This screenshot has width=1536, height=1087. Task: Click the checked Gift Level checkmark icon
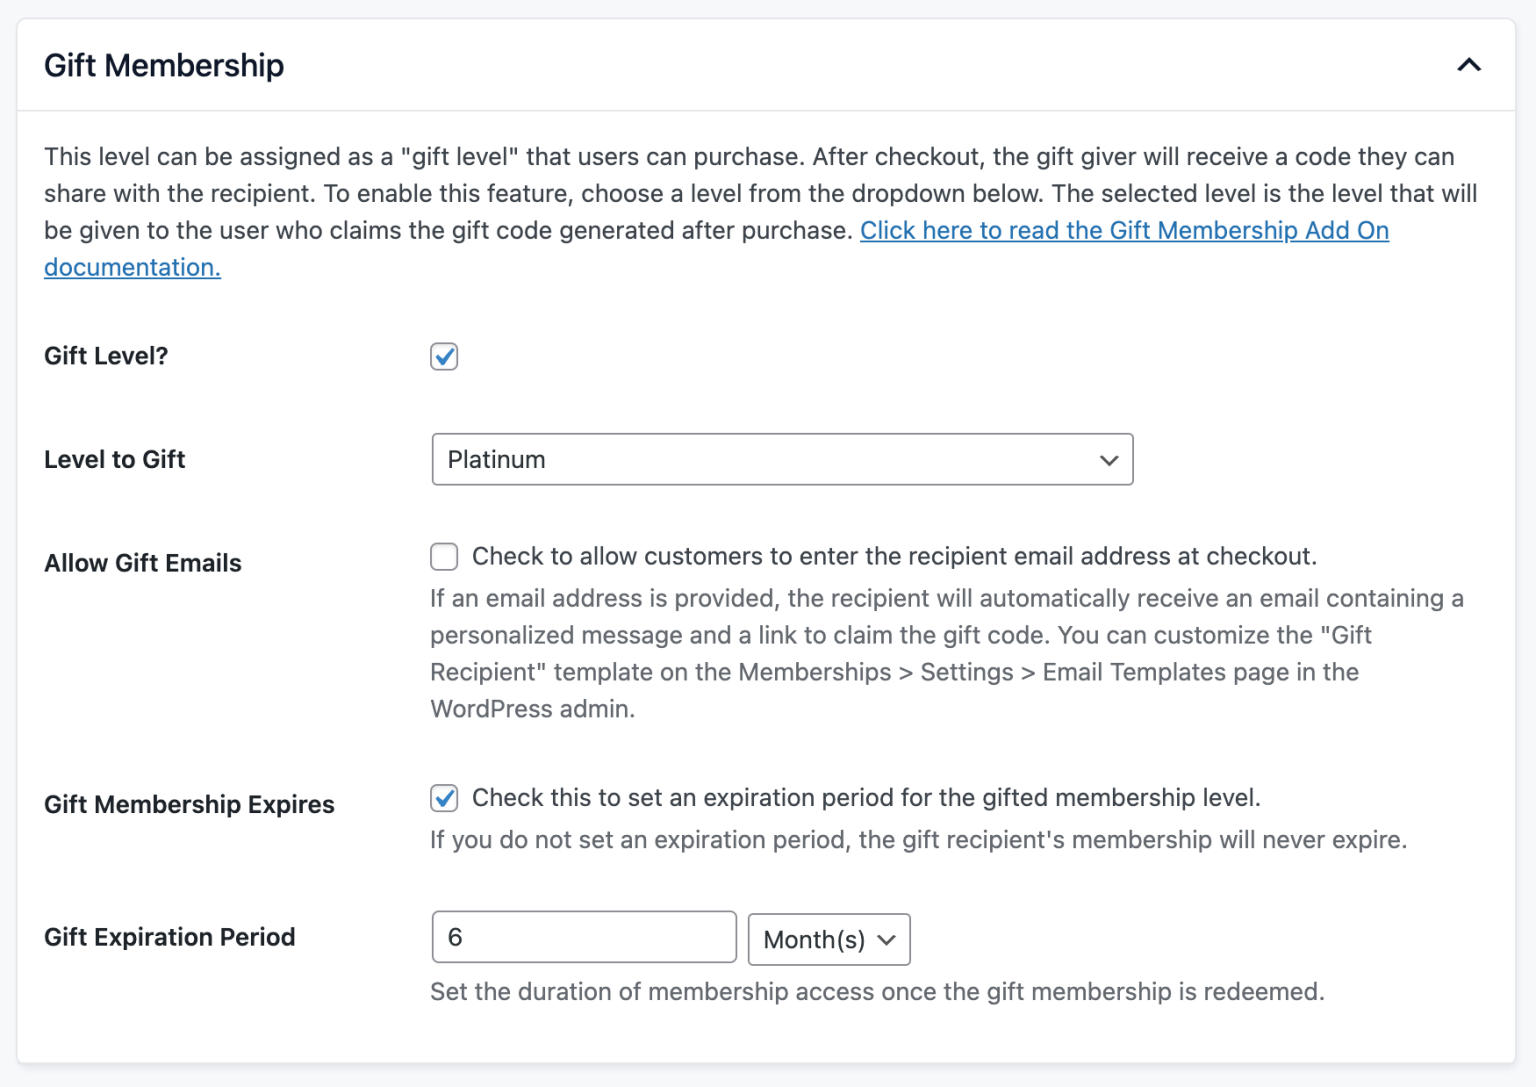click(x=443, y=356)
